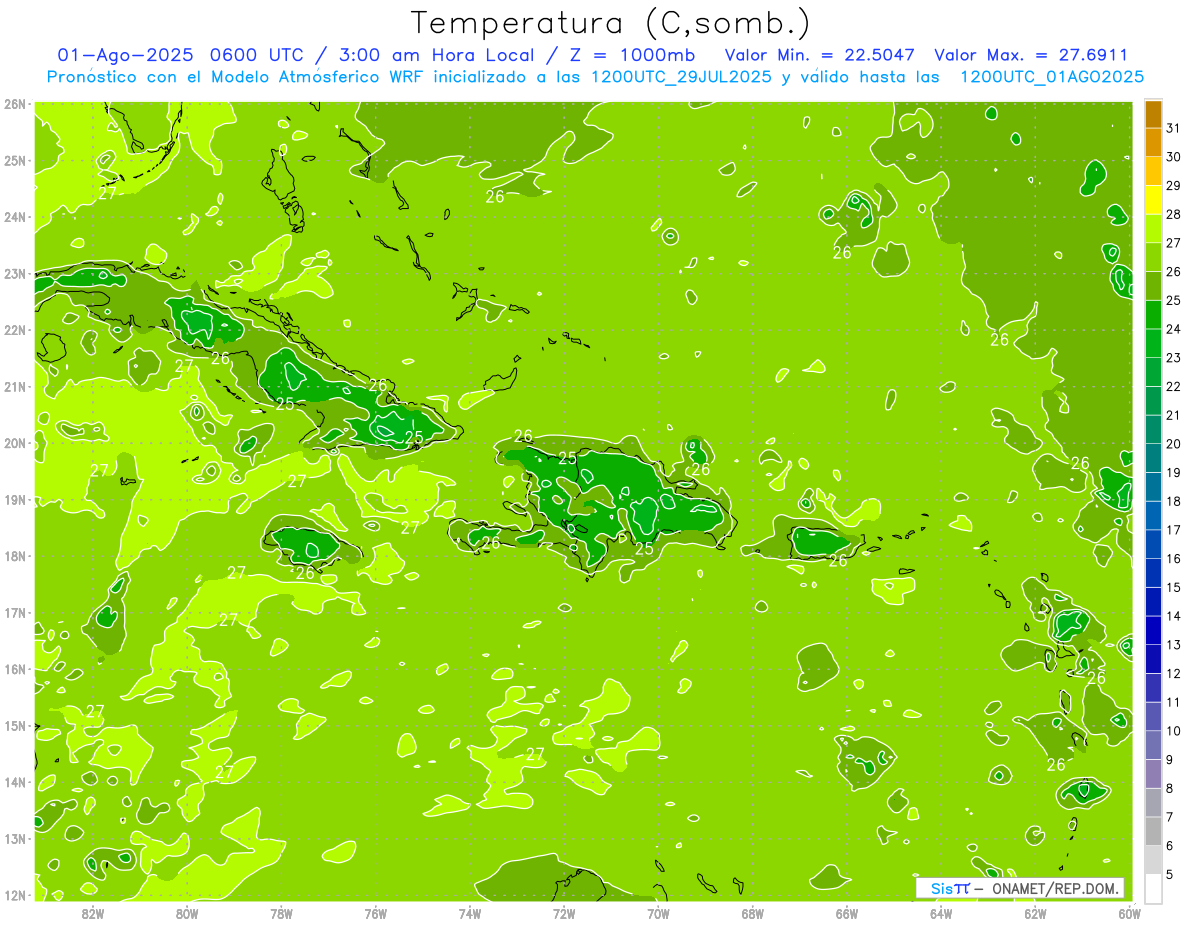Viewport: 1200px width, 927px height.
Task: Click the '60W' longitude axis label
Action: click(x=1129, y=913)
